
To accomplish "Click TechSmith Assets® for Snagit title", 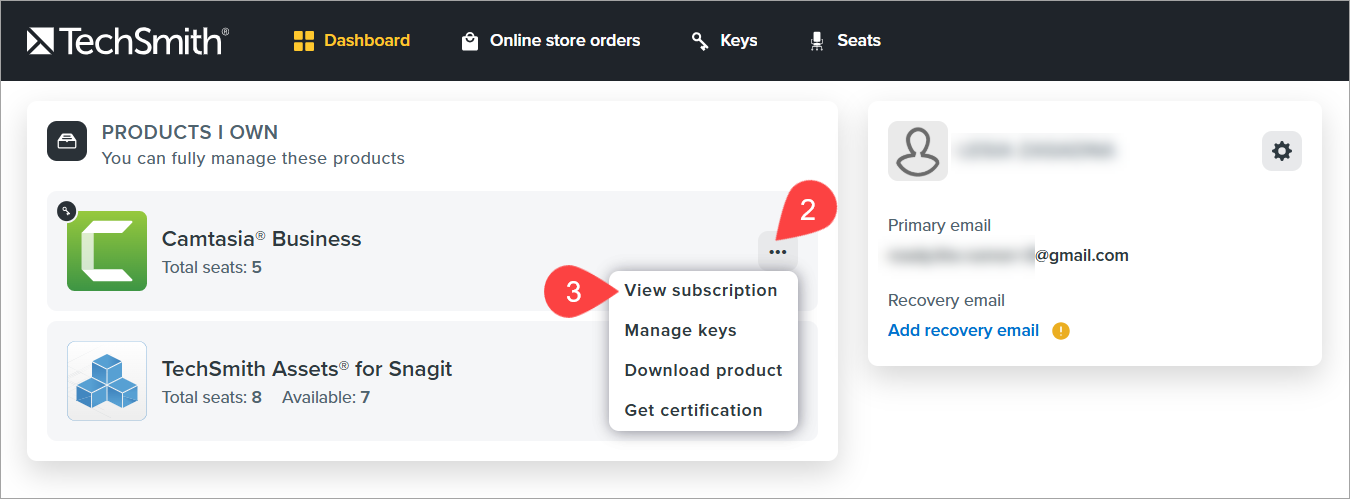I will pyautogui.click(x=307, y=369).
